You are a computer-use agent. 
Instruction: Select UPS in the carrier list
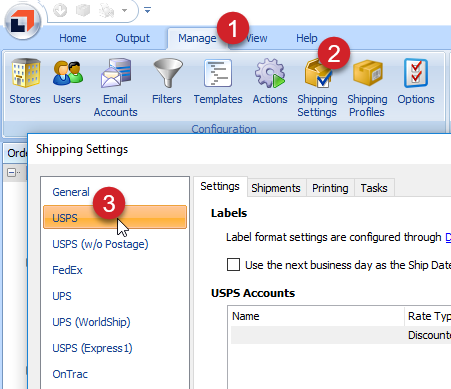pos(62,296)
